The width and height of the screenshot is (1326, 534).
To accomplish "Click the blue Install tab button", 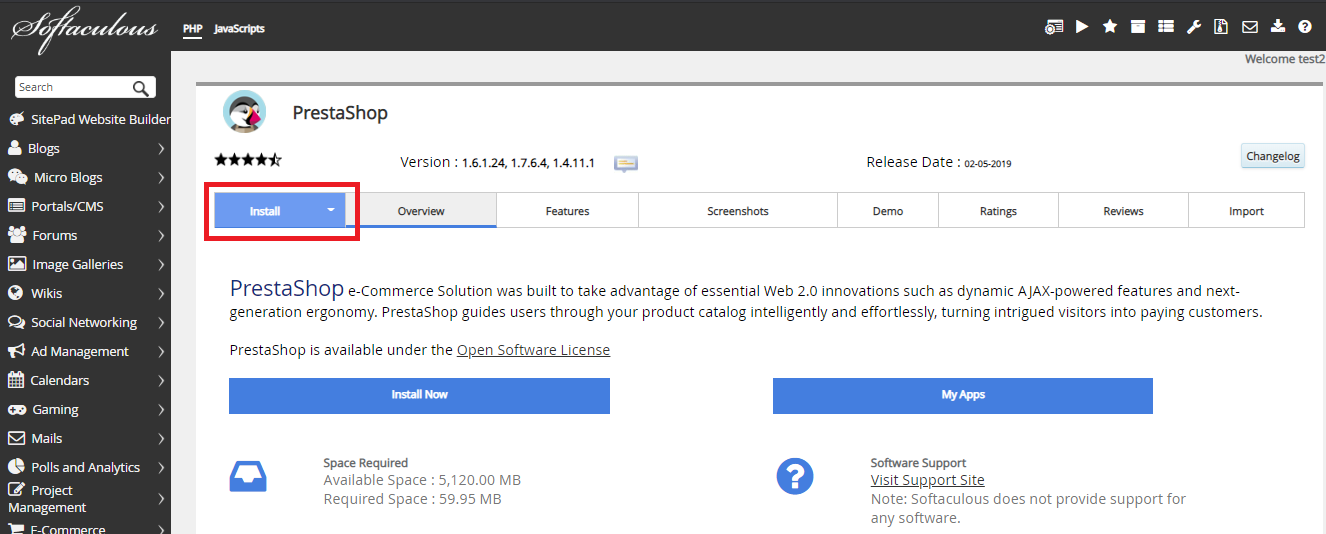I will tap(280, 211).
